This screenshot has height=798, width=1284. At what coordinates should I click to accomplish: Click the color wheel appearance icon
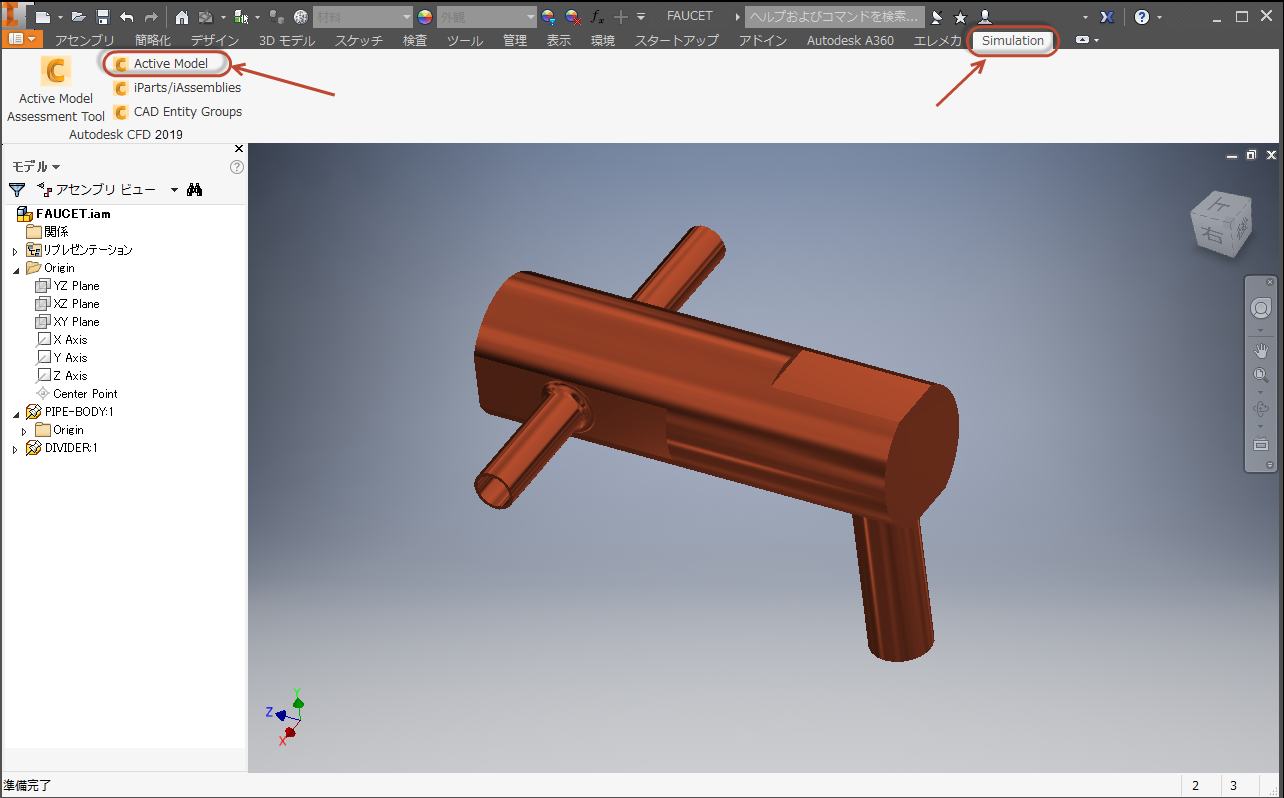(x=425, y=17)
